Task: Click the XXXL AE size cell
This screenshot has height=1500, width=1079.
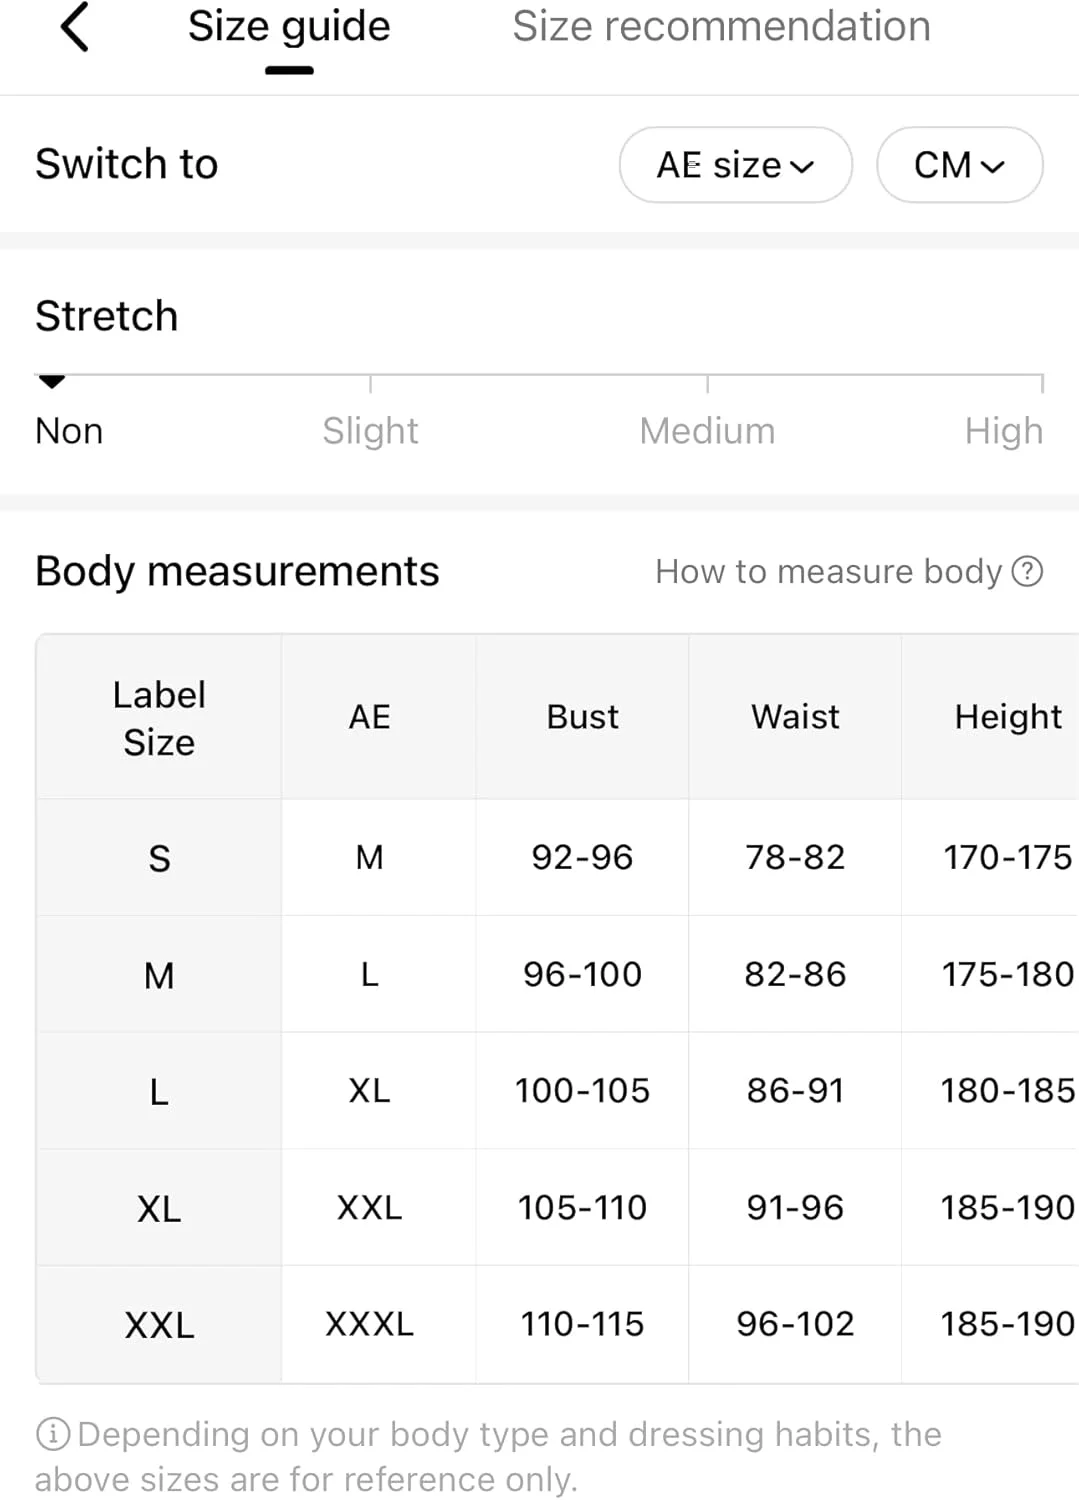Action: [x=369, y=1324]
